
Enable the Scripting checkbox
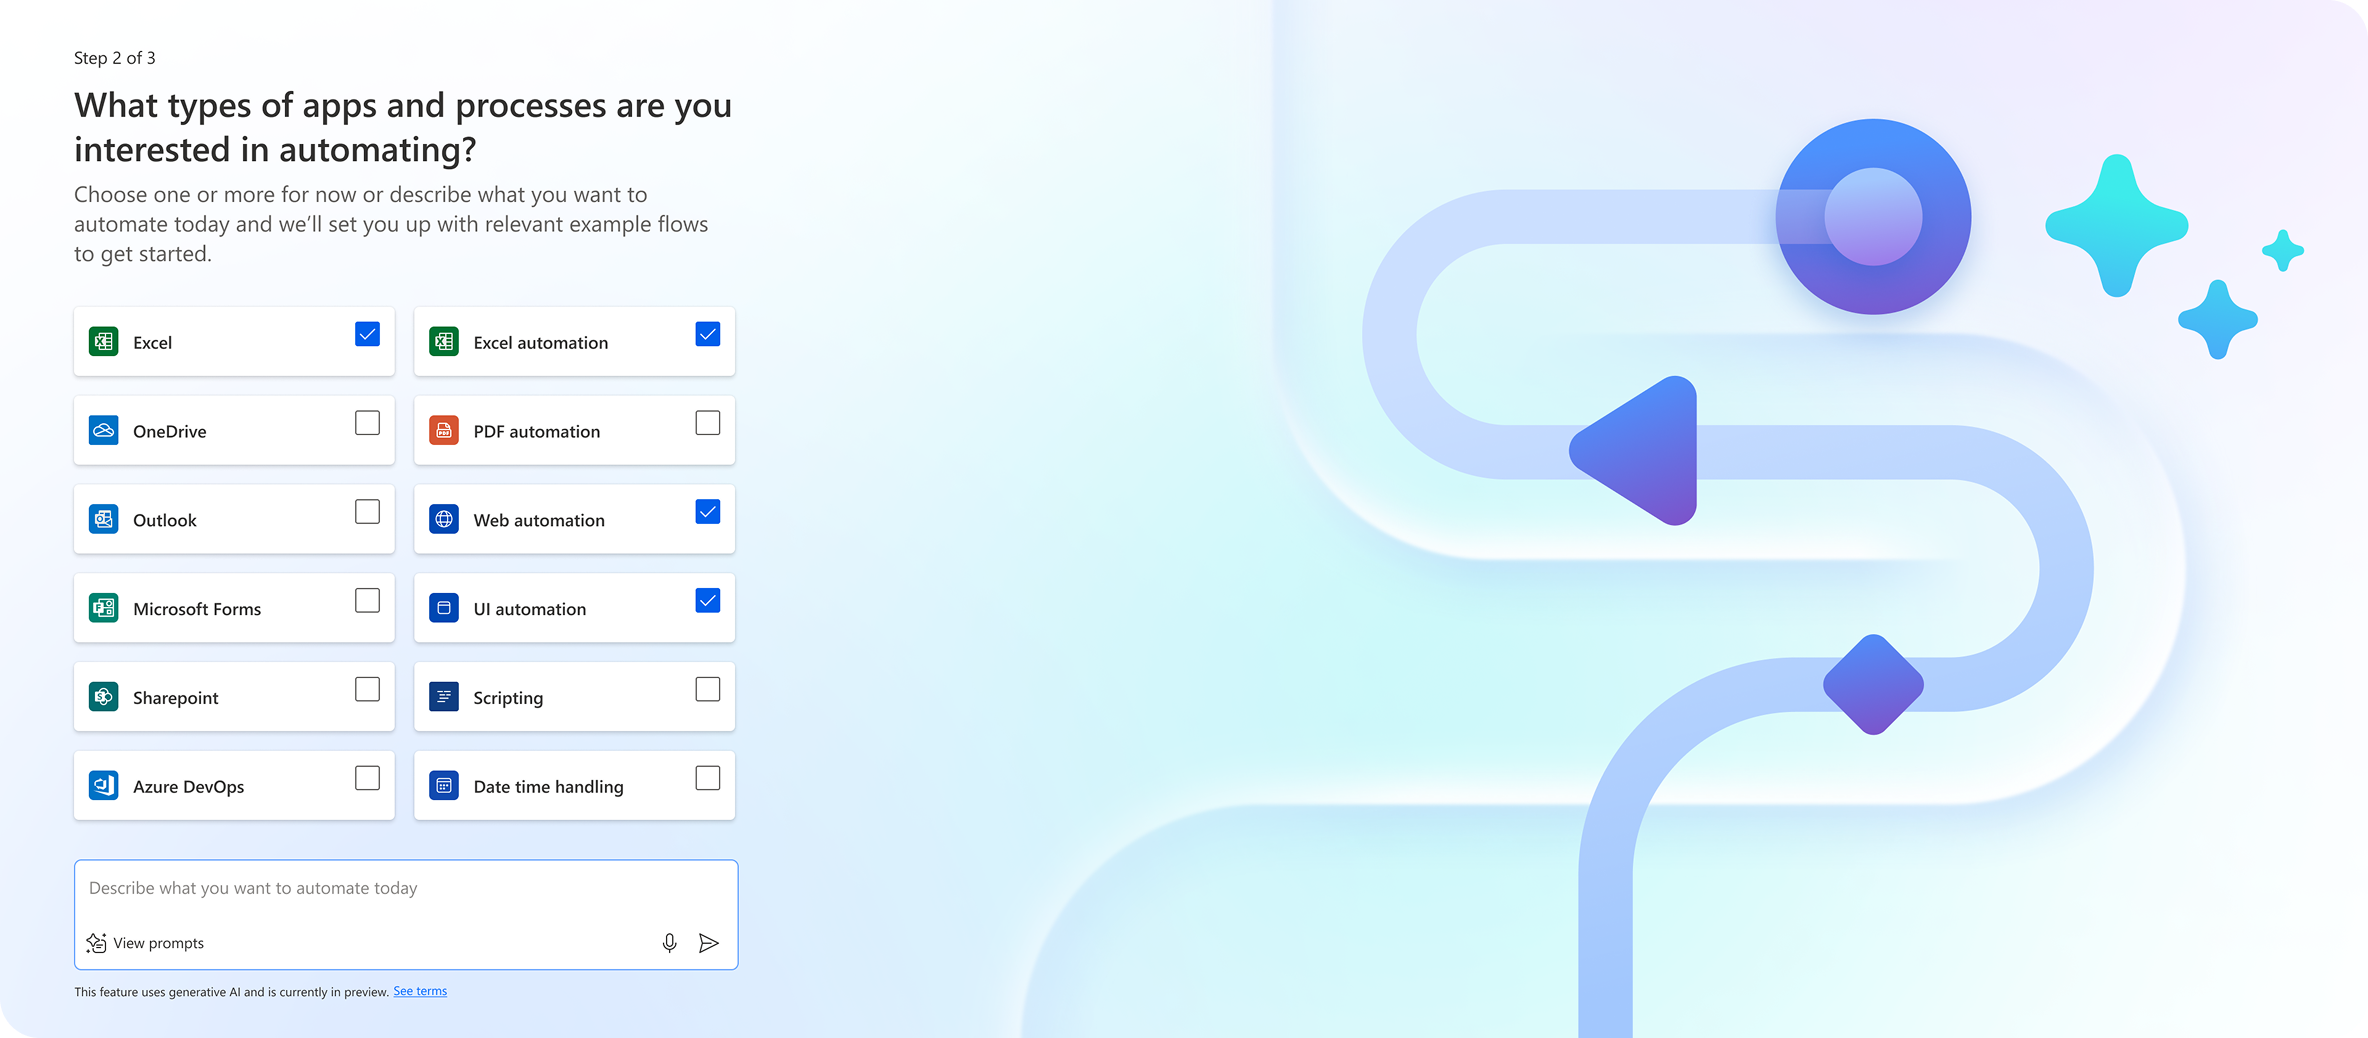coord(708,690)
